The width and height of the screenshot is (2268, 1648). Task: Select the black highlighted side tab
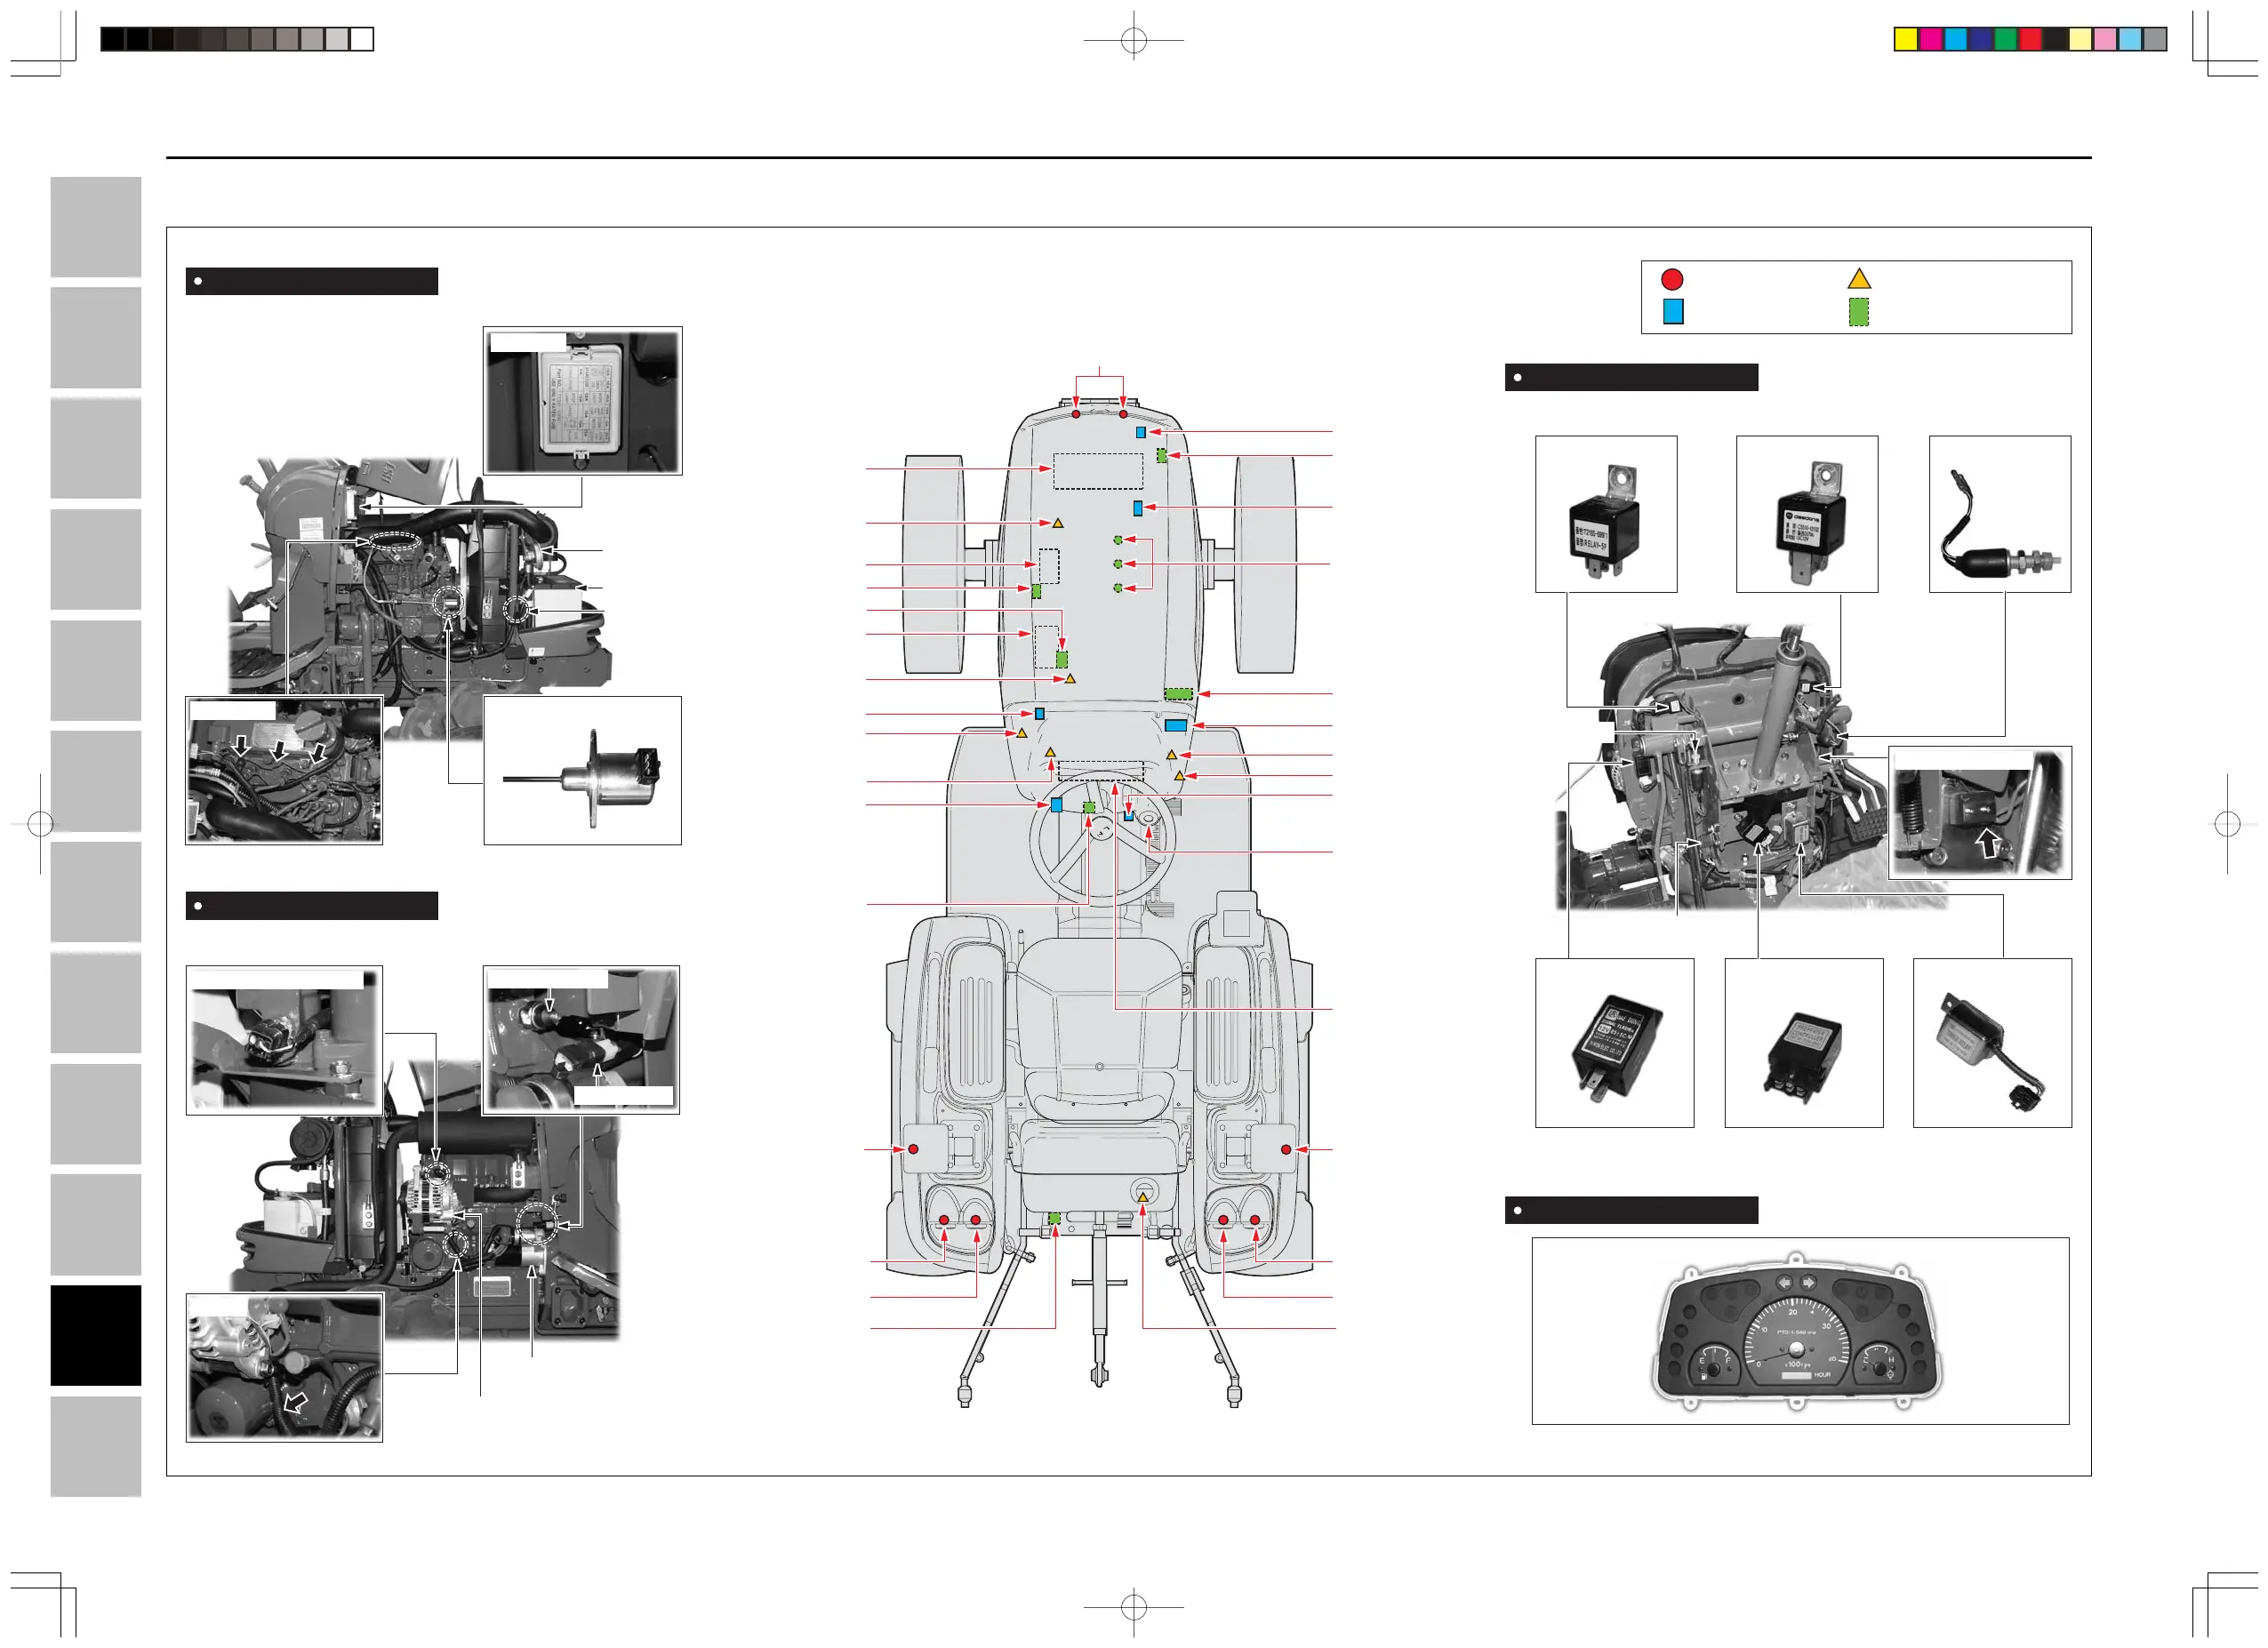tap(96, 1335)
